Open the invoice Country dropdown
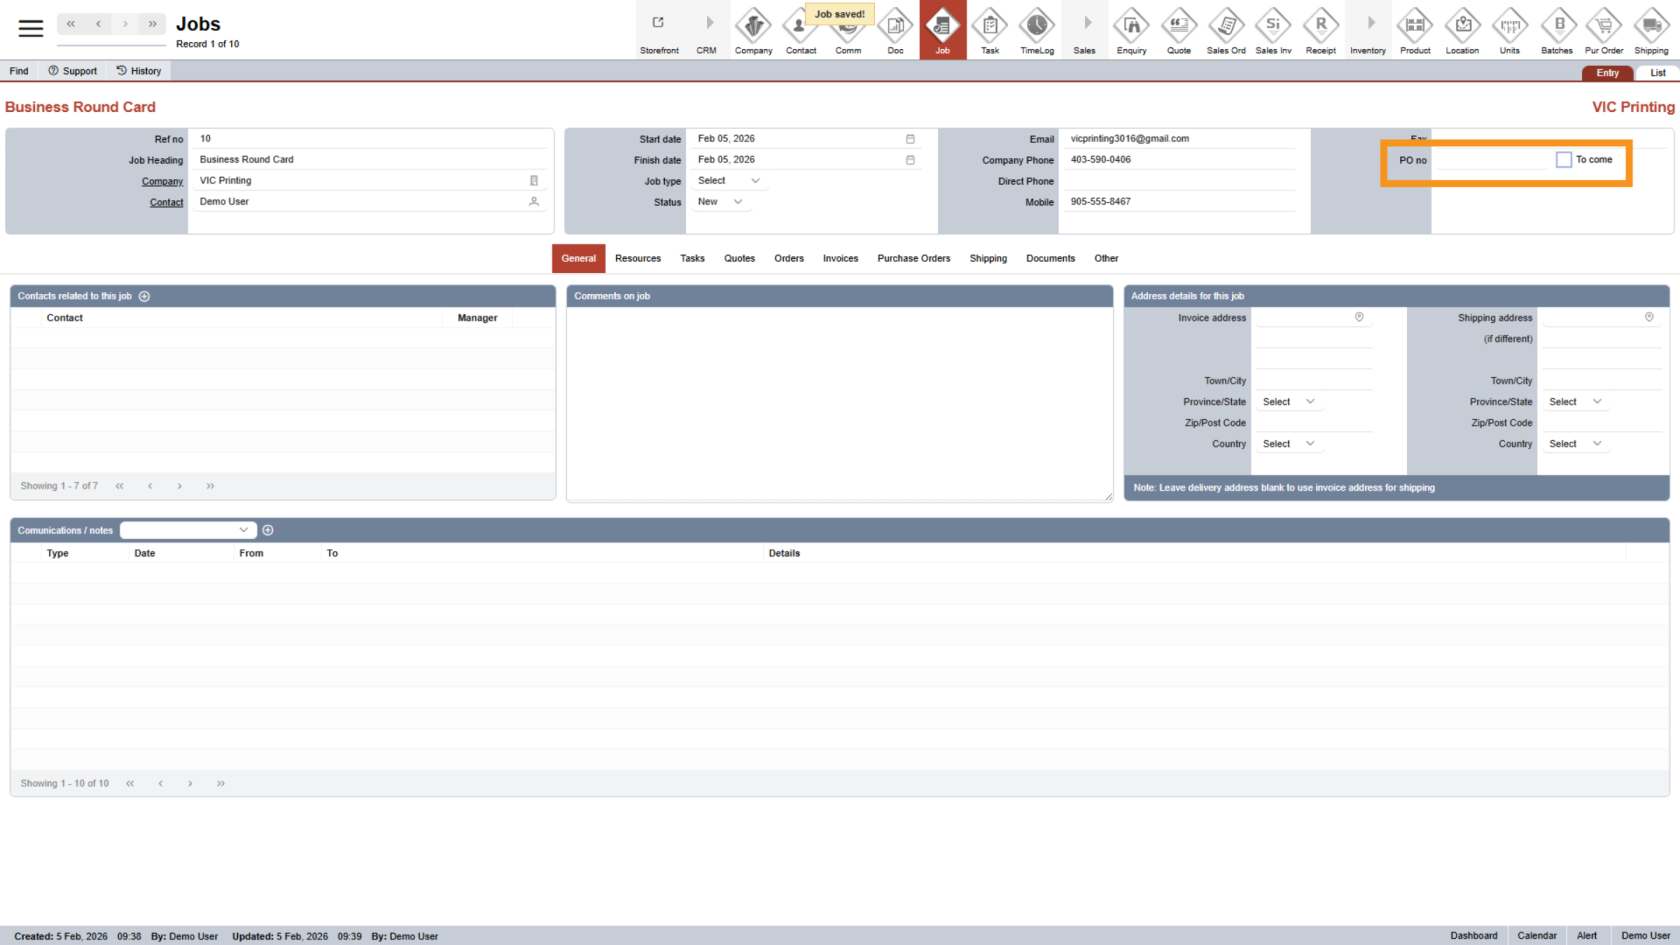This screenshot has height=945, width=1680. (x=1288, y=444)
